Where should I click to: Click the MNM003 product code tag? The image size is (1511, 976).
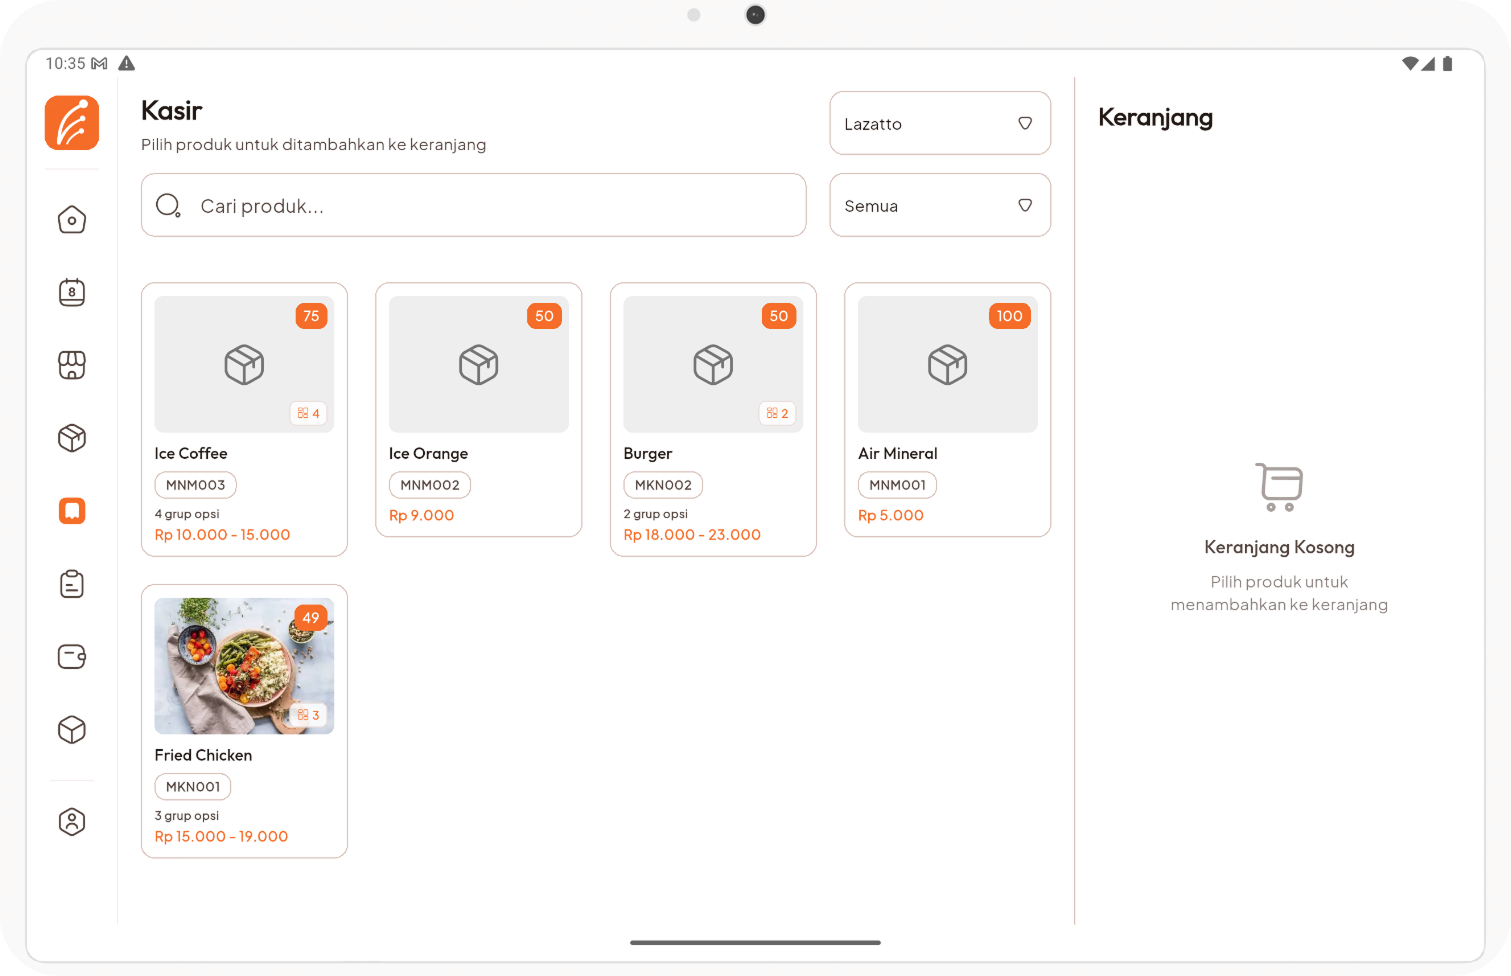(195, 485)
